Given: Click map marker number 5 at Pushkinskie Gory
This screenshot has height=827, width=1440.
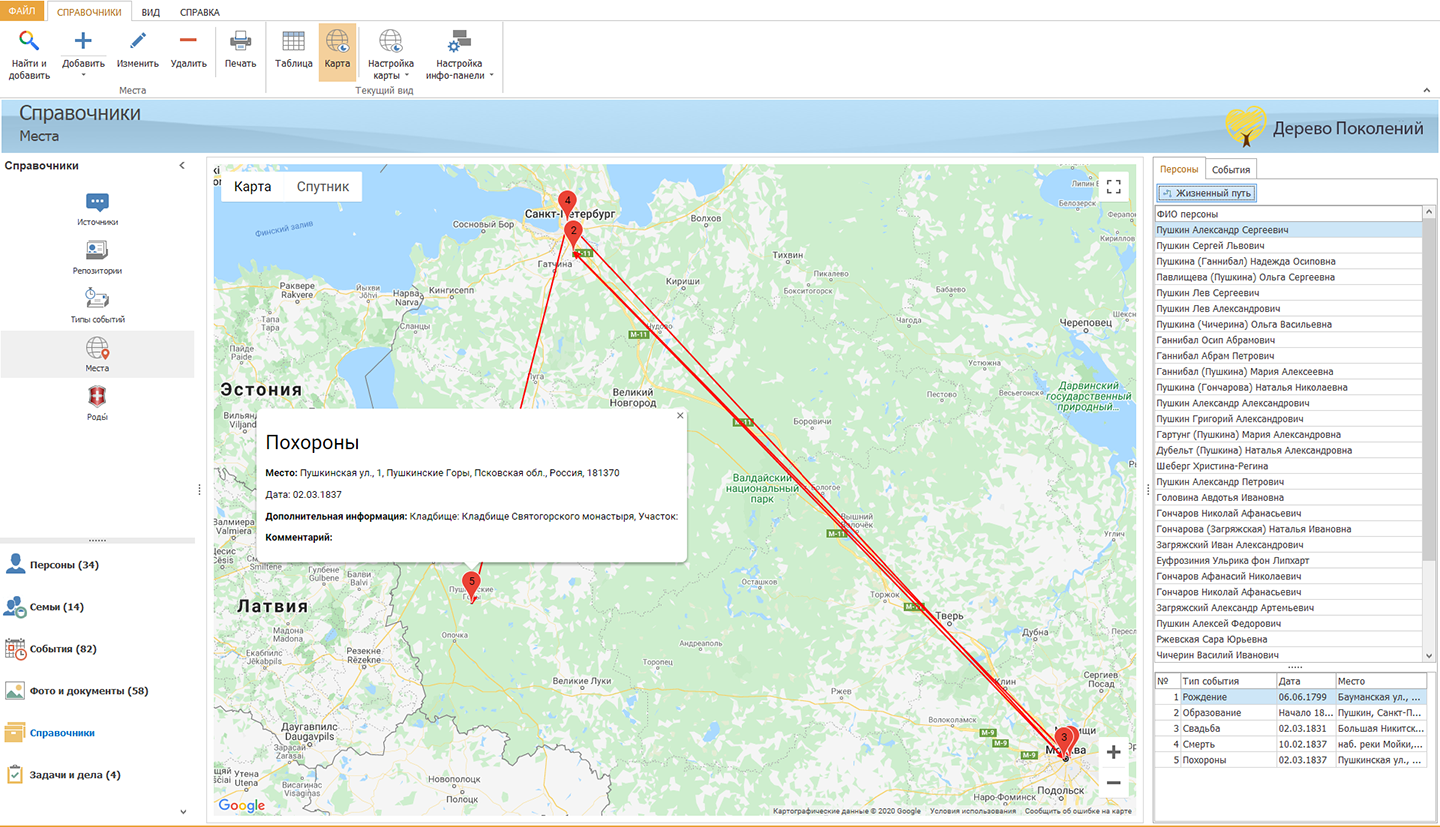Looking at the screenshot, I should coord(472,583).
